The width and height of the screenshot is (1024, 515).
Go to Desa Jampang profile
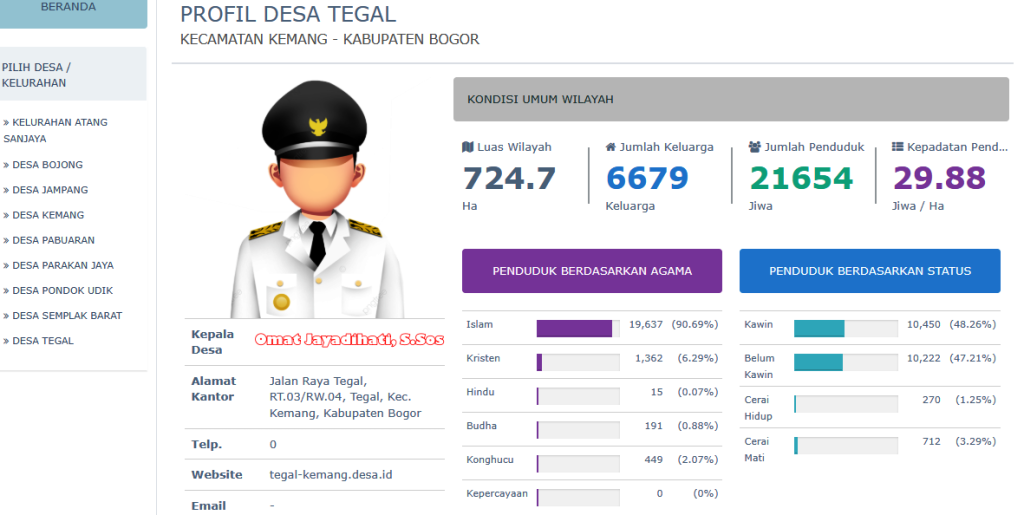coord(50,190)
